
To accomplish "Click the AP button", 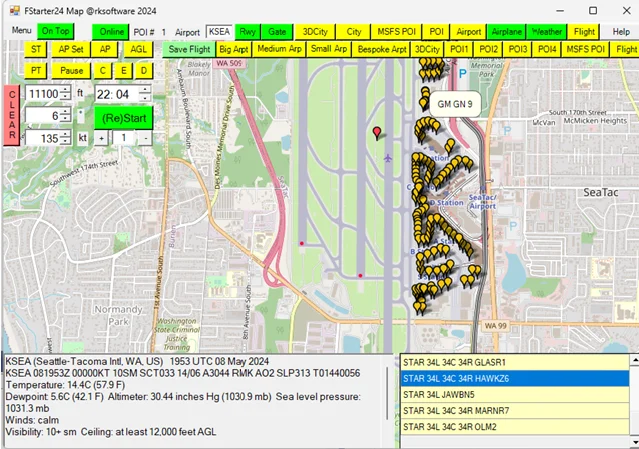I will (x=105, y=49).
